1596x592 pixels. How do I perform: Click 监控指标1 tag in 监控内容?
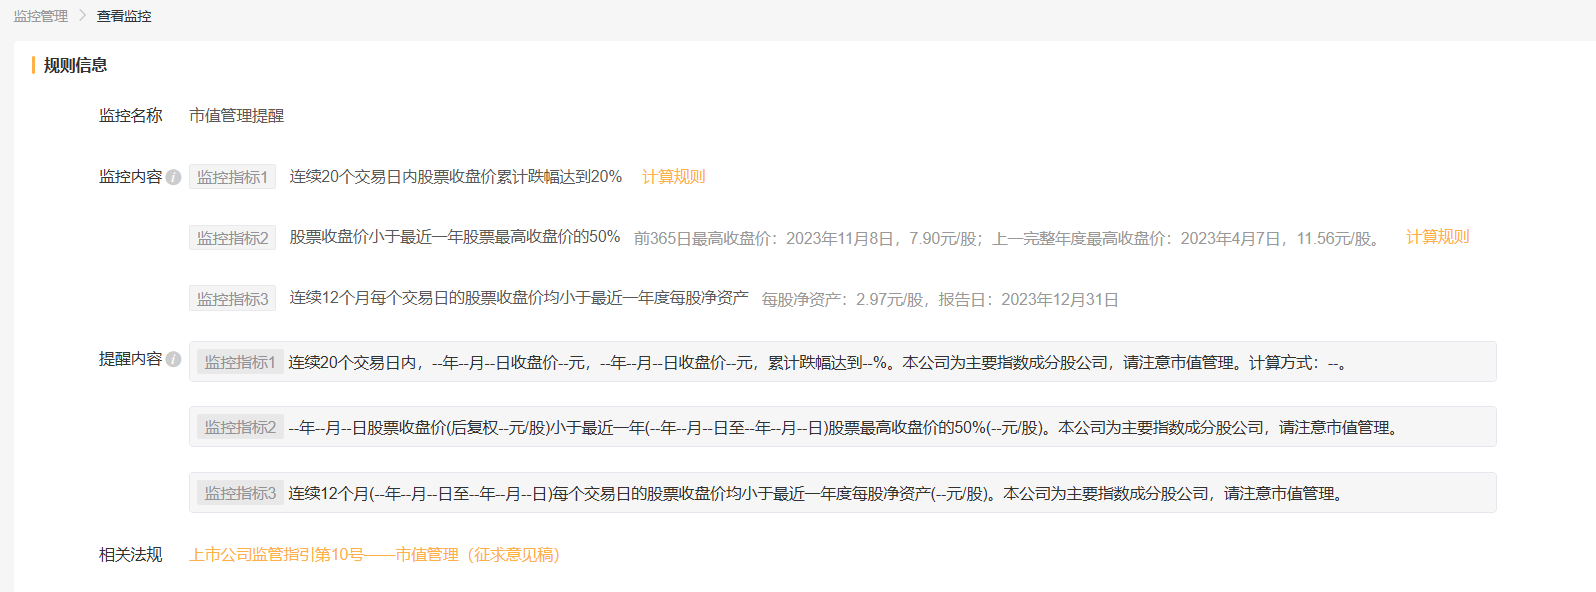coord(232,177)
